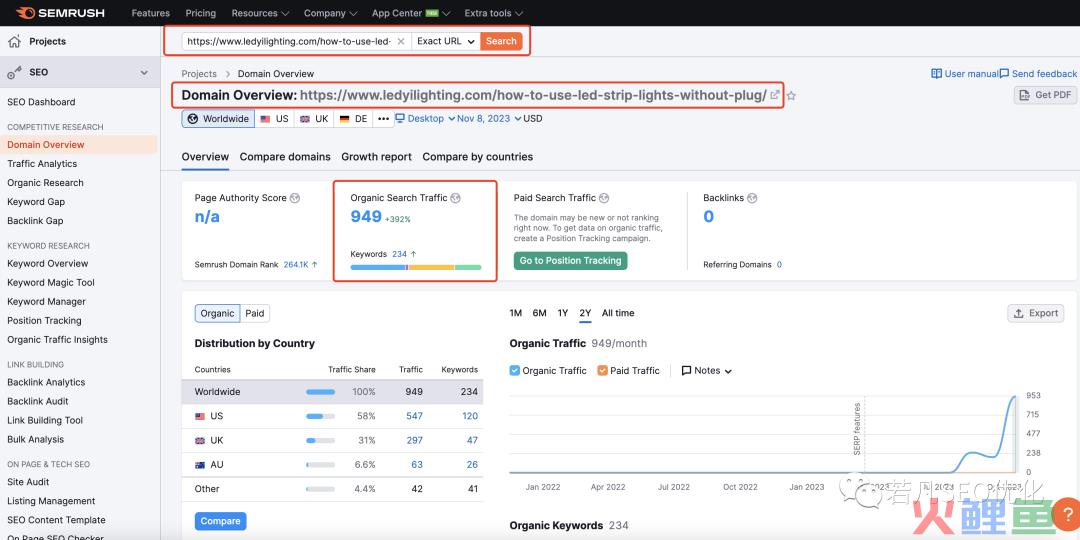This screenshot has height=540, width=1080.
Task: Click the Send feedback chat icon
Action: [1004, 74]
